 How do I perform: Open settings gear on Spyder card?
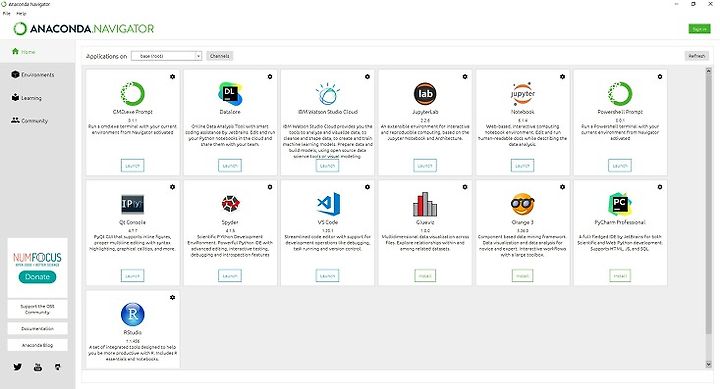point(270,187)
